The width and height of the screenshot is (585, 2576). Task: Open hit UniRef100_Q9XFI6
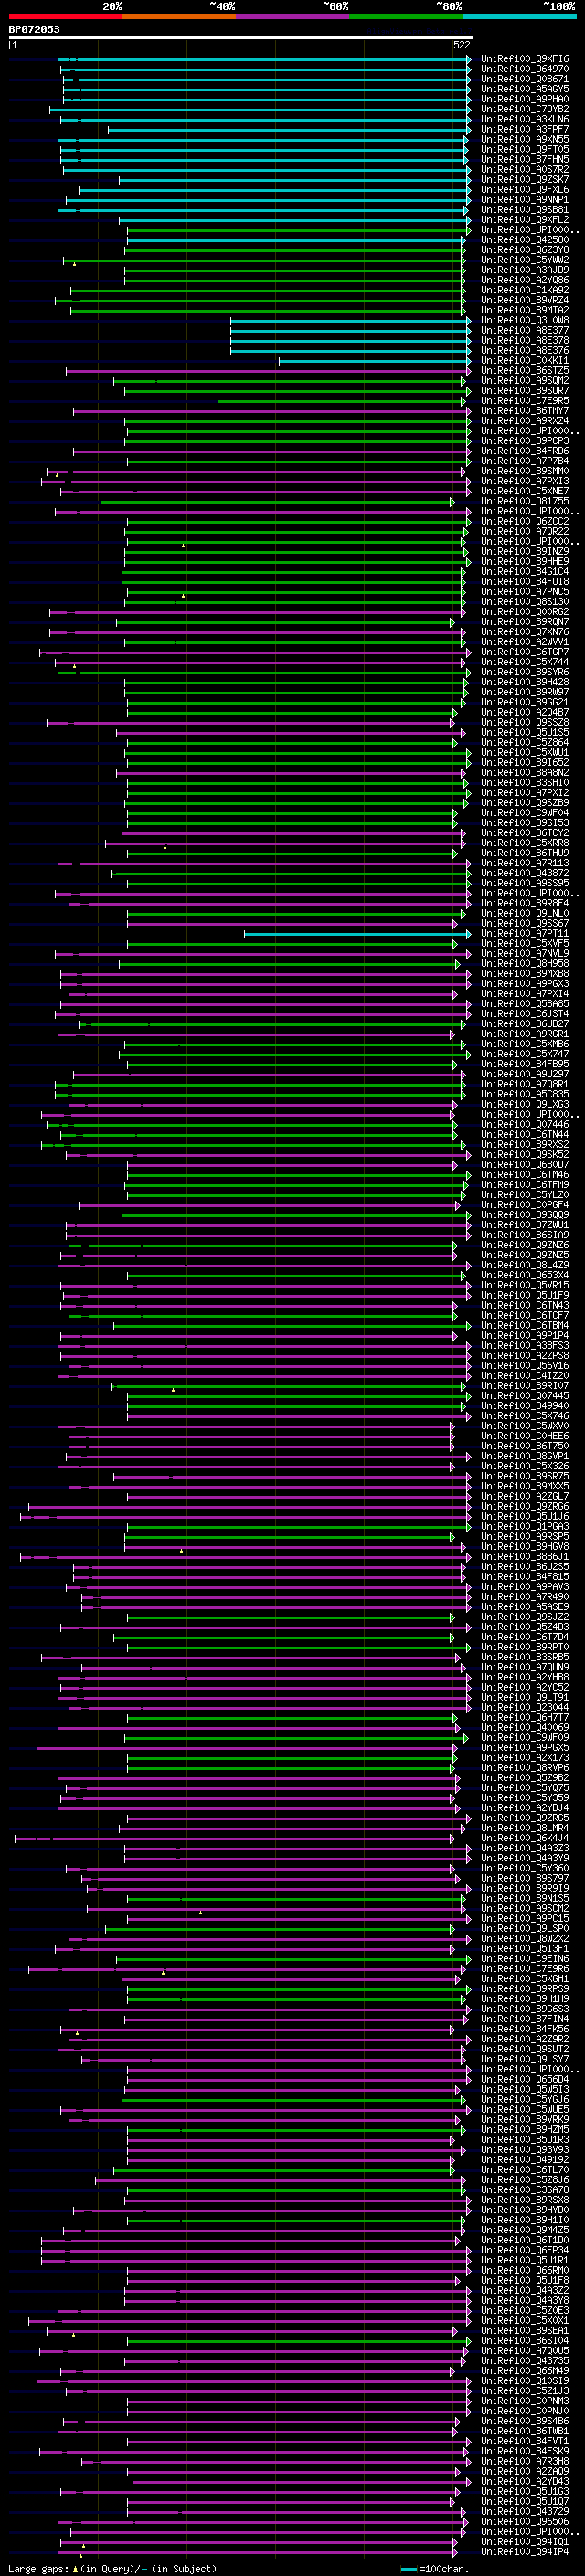pyautogui.click(x=525, y=59)
